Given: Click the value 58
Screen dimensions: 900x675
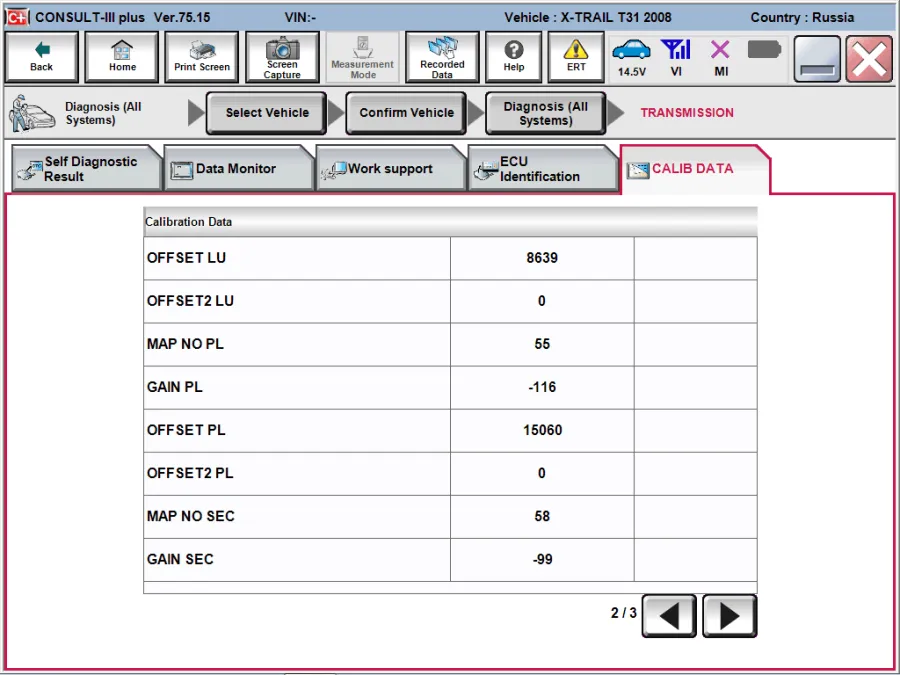Looking at the screenshot, I should [x=542, y=516].
